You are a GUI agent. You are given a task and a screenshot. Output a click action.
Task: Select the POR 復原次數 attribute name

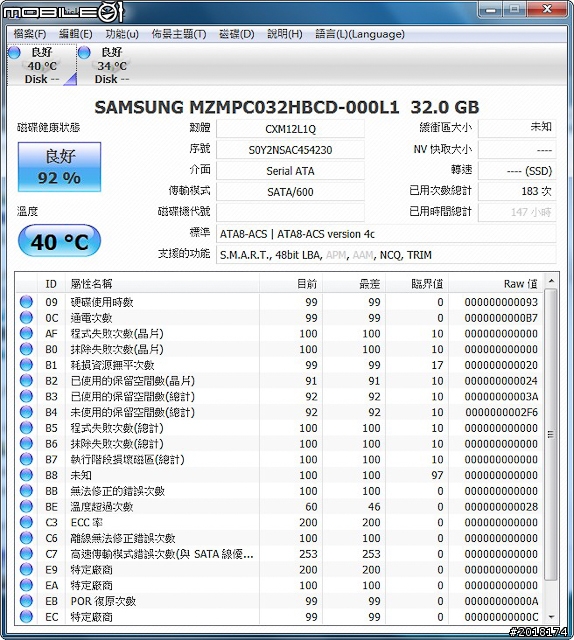pos(103,601)
